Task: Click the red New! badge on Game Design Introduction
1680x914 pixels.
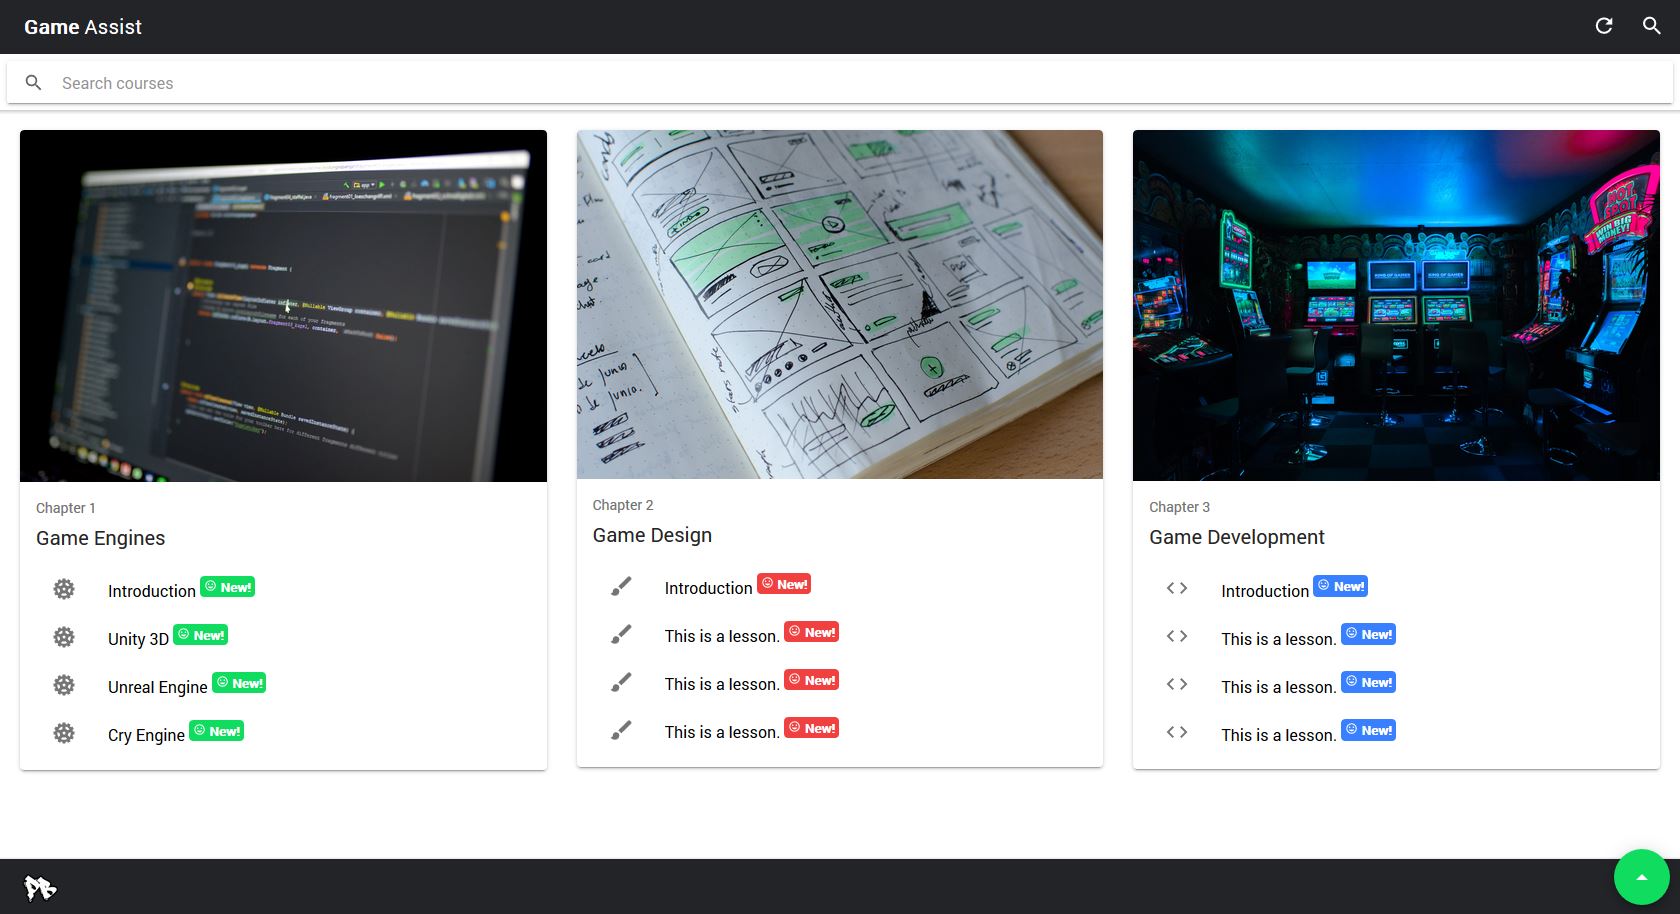Action: coord(784,584)
